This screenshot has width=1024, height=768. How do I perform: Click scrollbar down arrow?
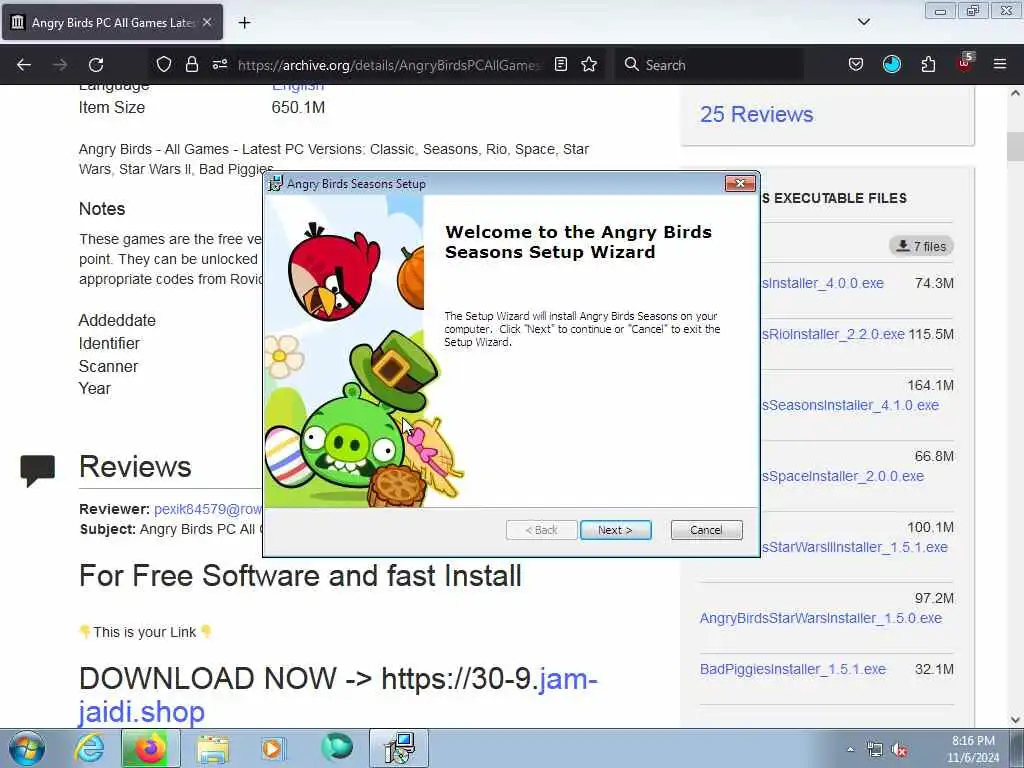1015,720
